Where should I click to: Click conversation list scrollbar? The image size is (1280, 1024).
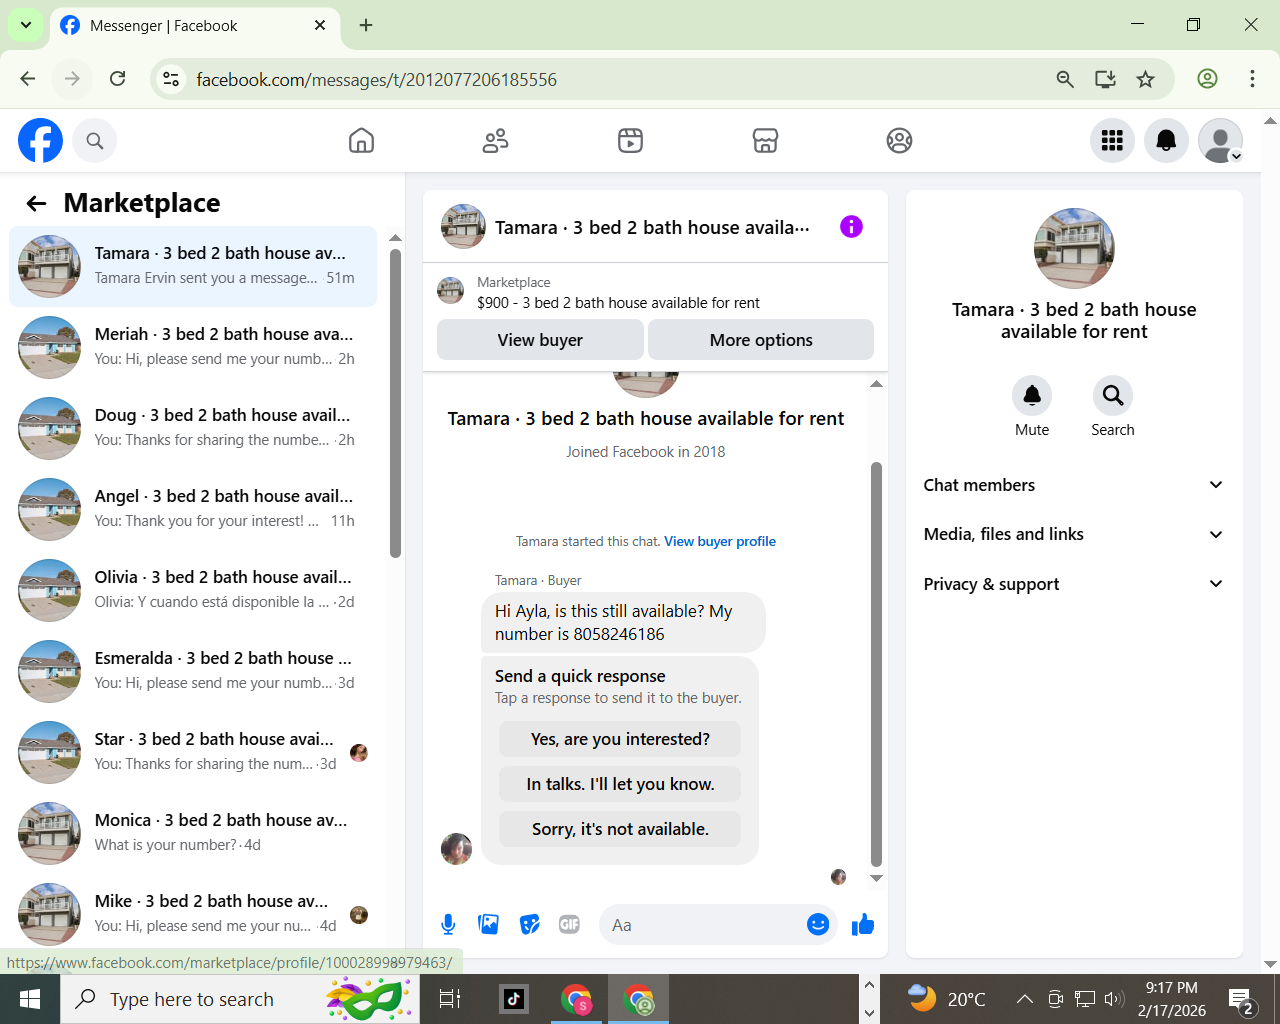(x=395, y=403)
